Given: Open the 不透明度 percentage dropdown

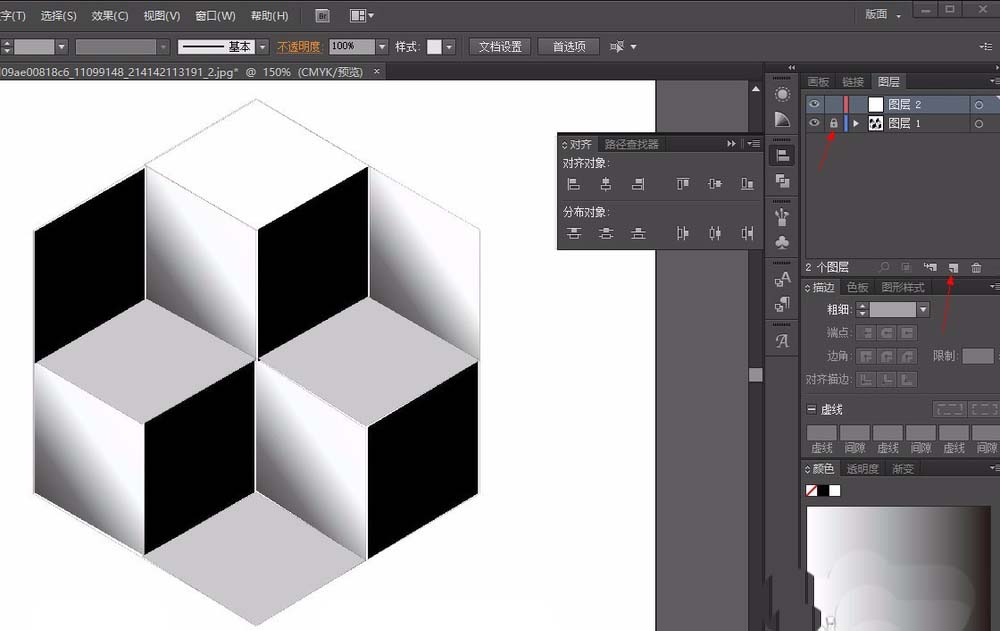Looking at the screenshot, I should [382, 47].
